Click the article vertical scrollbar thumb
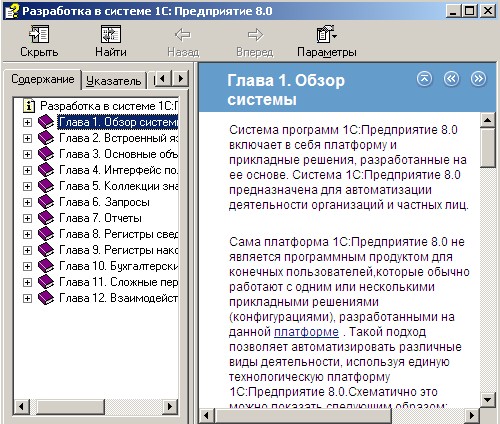This screenshot has height=424, width=500. 488,148
